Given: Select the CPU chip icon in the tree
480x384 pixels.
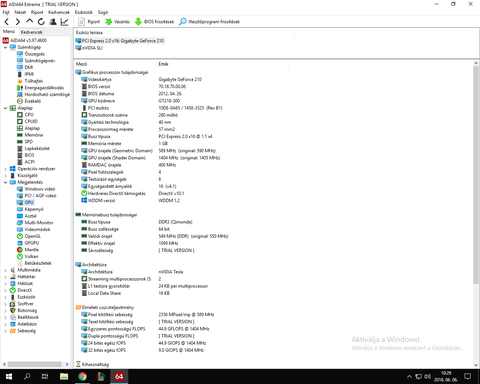Looking at the screenshot, I should pyautogui.click(x=20, y=115).
